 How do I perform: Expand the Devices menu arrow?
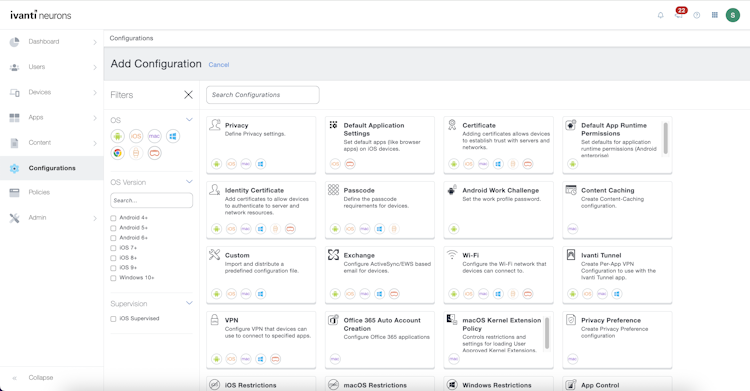(x=95, y=92)
